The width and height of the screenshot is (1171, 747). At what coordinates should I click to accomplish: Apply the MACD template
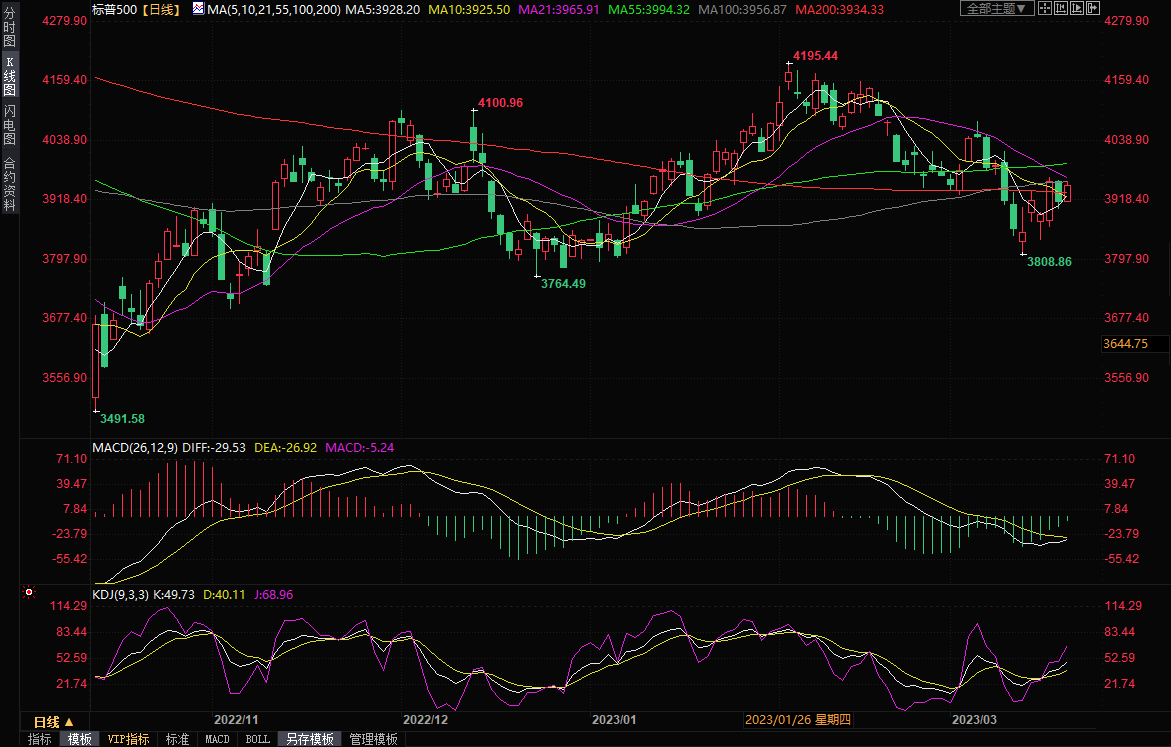[x=217, y=739]
